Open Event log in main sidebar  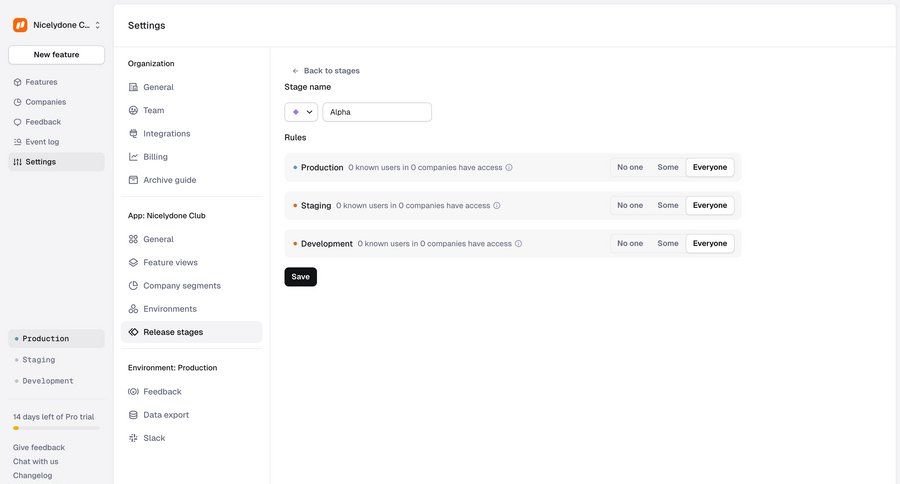(56, 142)
